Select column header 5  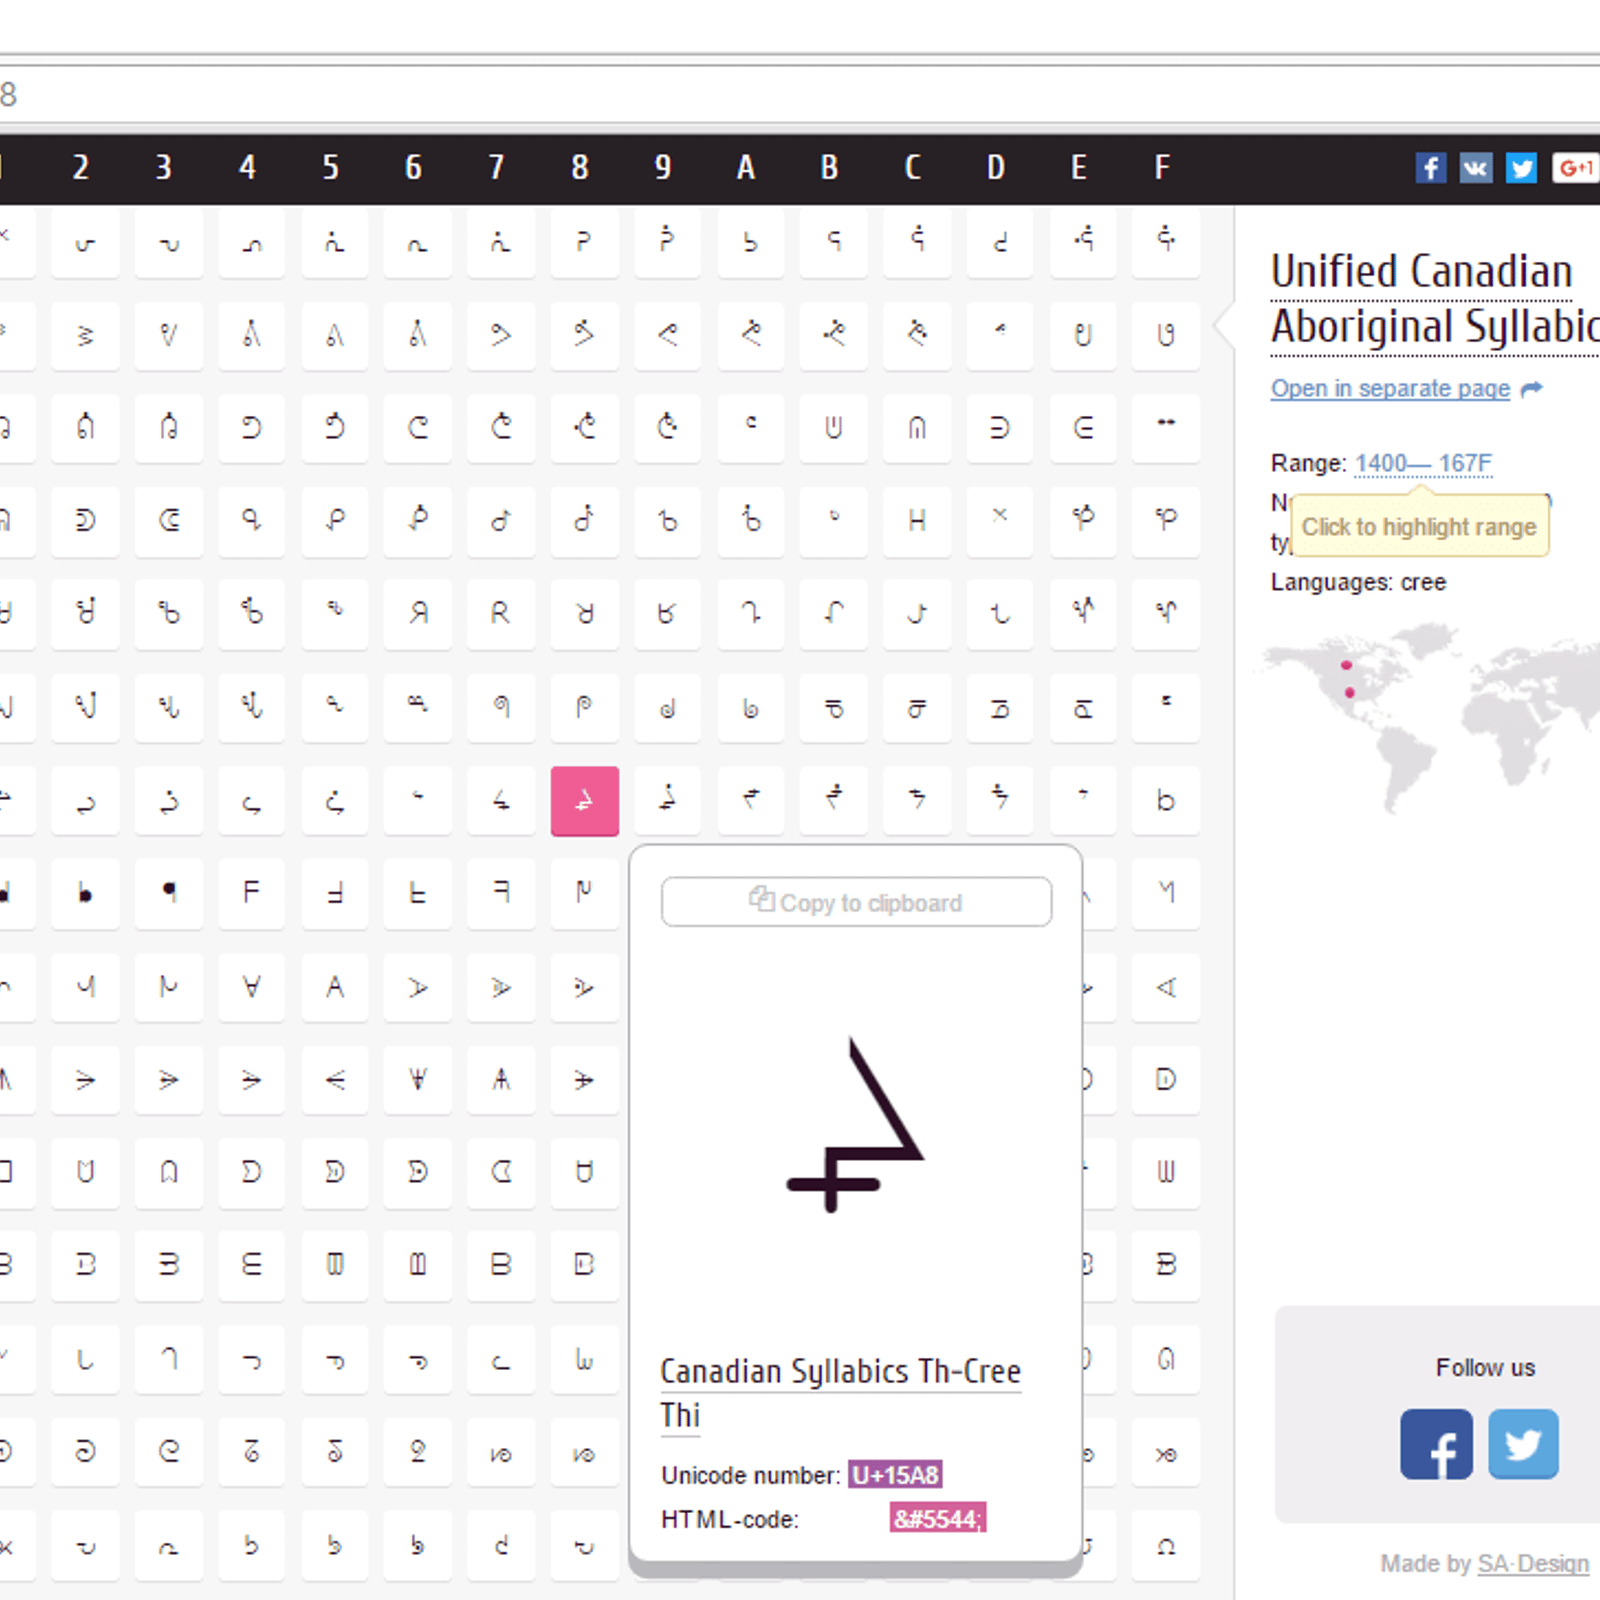(x=331, y=168)
